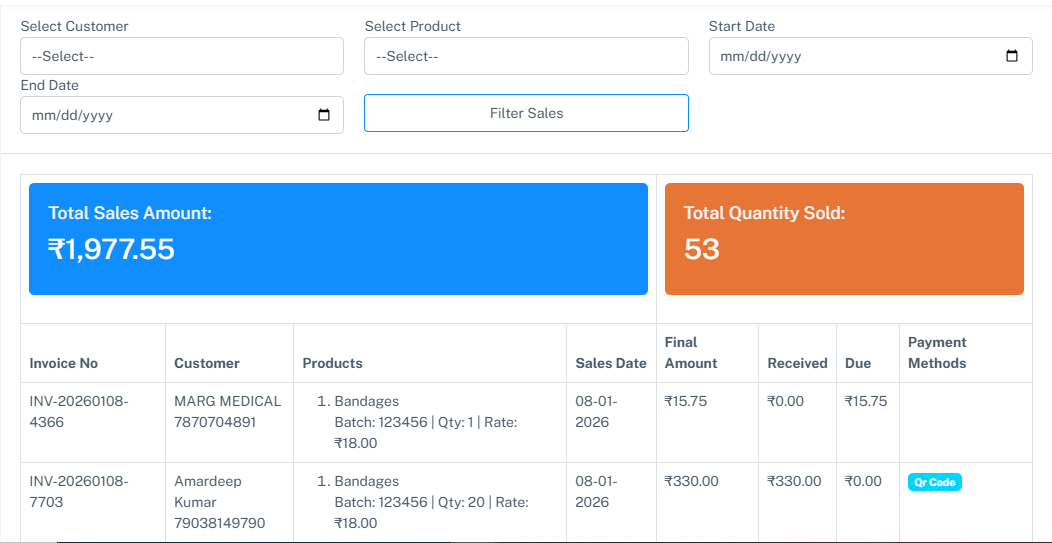Image resolution: width=1052 pixels, height=543 pixels.
Task: Expand the Select Customer dropdown
Action: pos(182,56)
